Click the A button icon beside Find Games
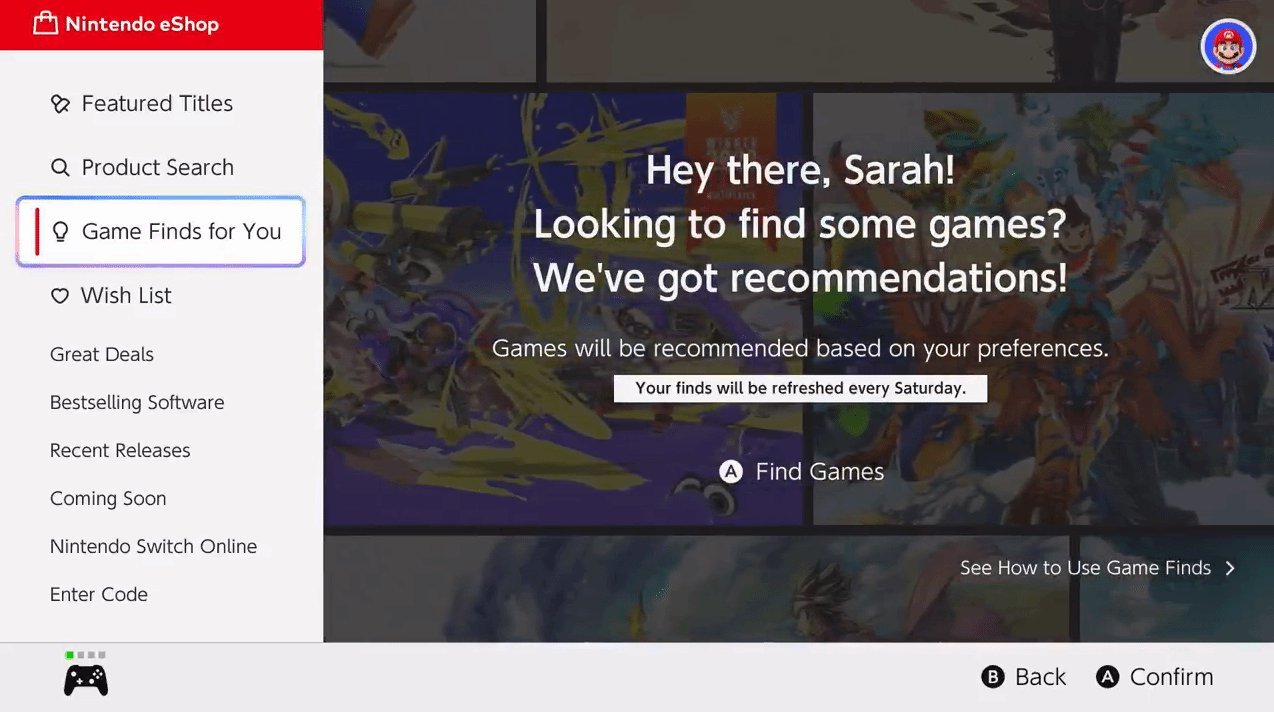1274x712 pixels. (x=731, y=472)
